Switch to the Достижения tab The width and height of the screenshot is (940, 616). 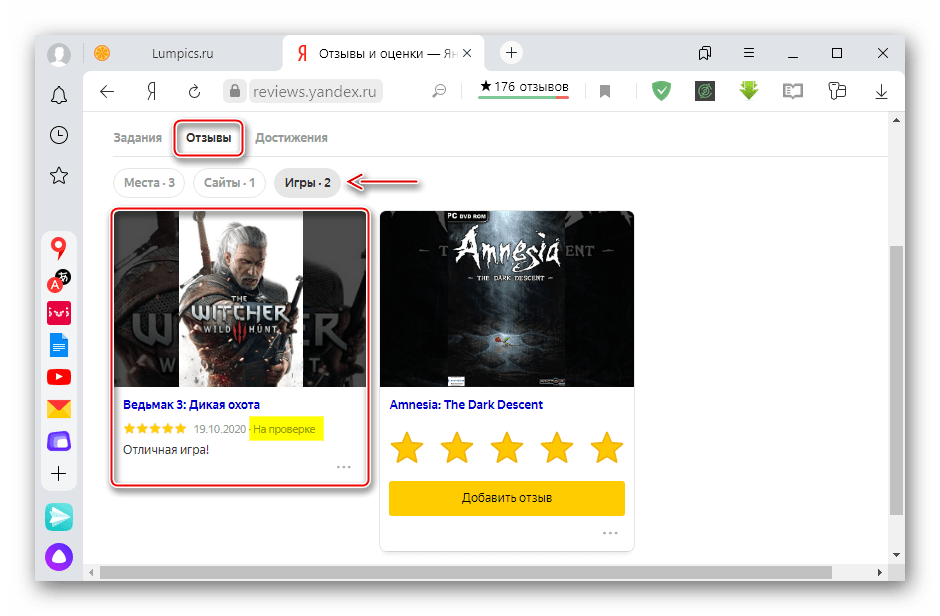tap(291, 138)
